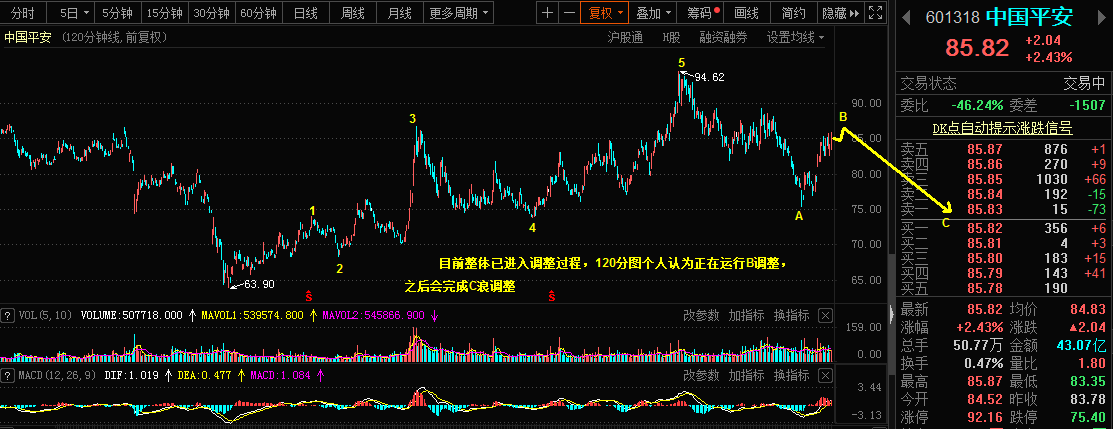
Task: Open the 5日 dropdown
Action: coord(71,13)
